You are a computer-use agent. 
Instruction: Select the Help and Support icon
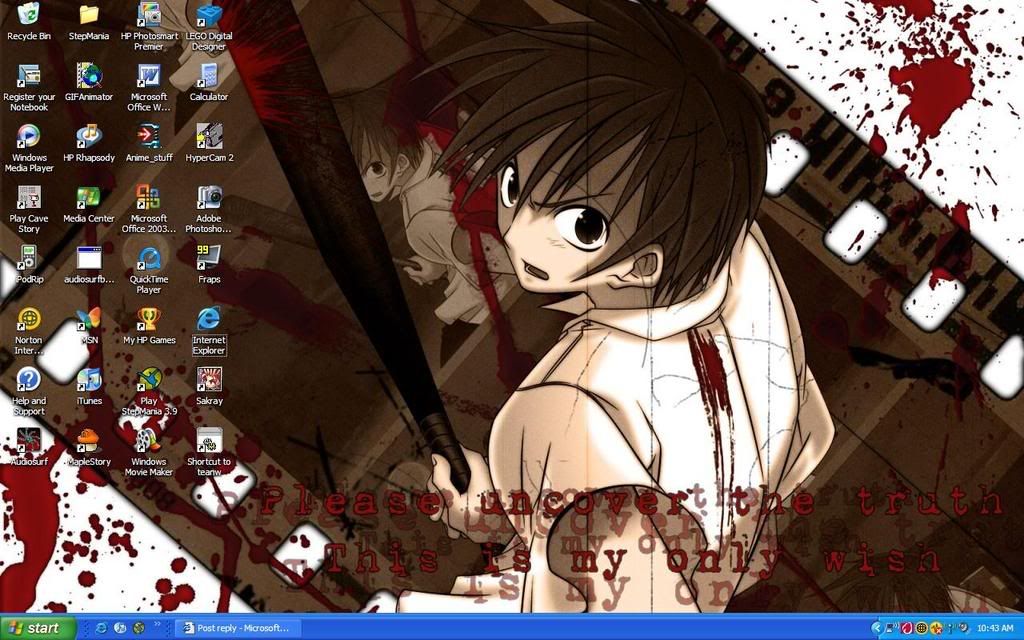(29, 391)
